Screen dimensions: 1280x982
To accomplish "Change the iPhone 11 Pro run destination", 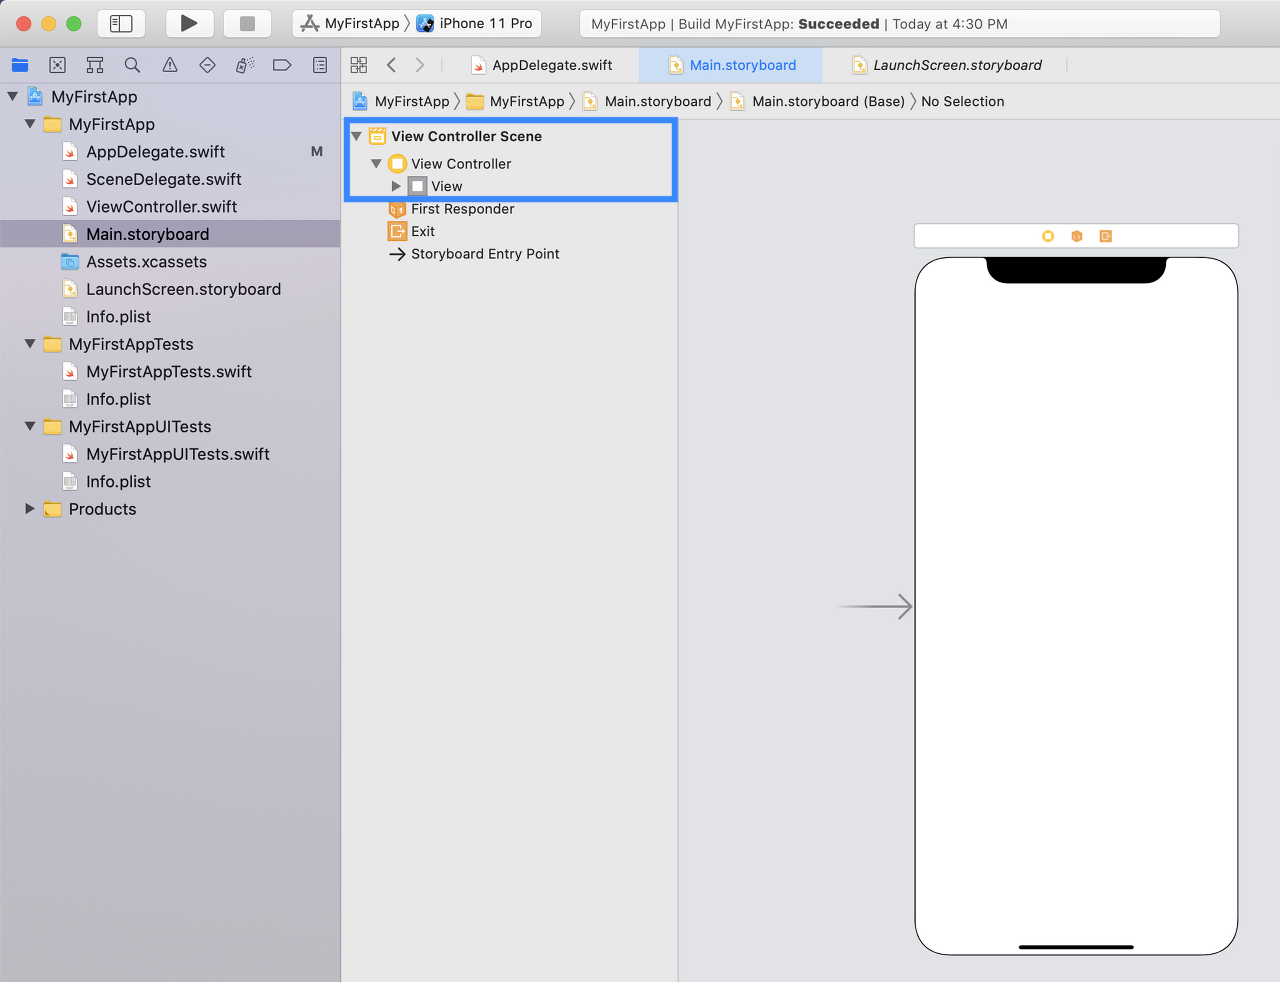I will 475,23.
